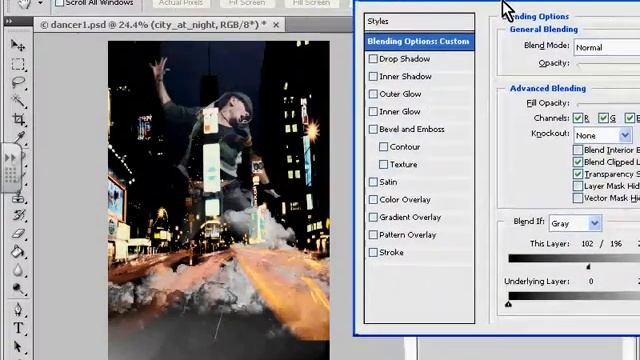Toggle Transparency Shapes Layer checkbox
640x360 pixels.
[578, 174]
